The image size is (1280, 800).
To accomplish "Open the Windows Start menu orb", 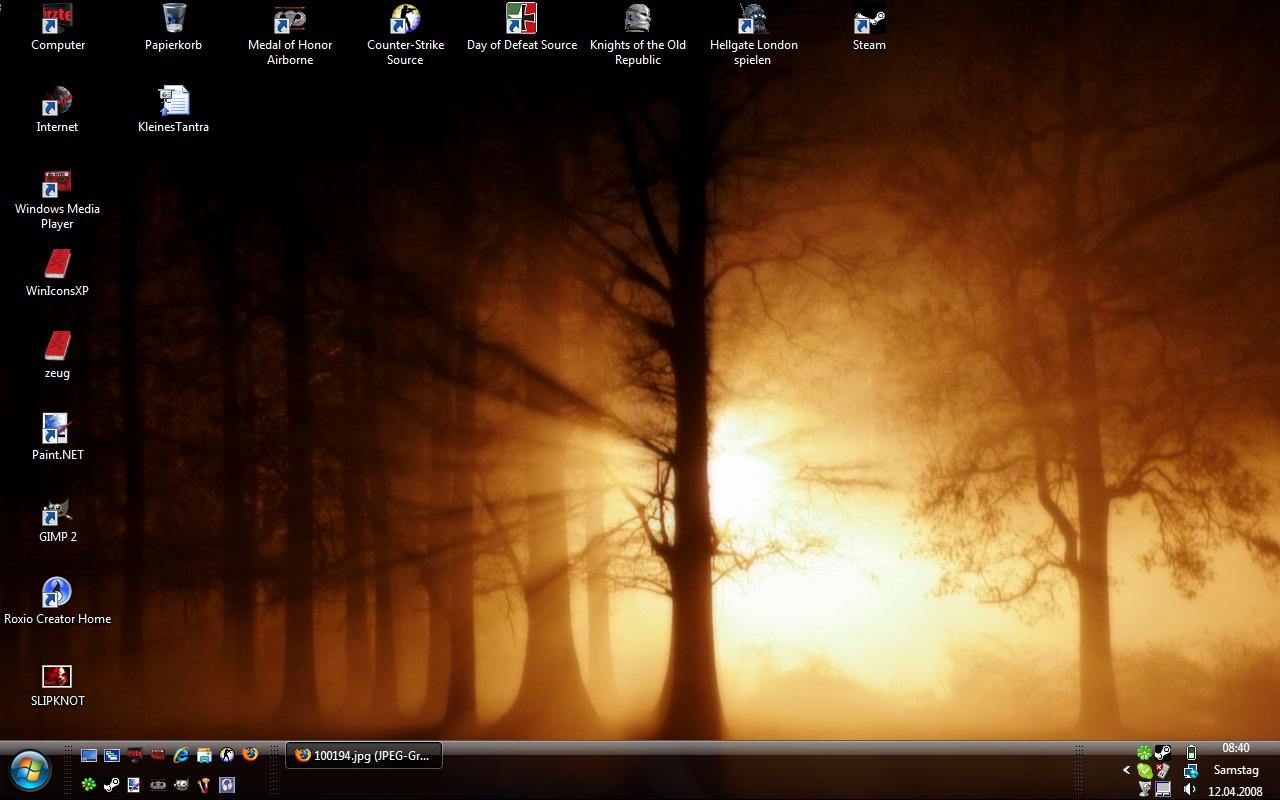I will (30, 770).
